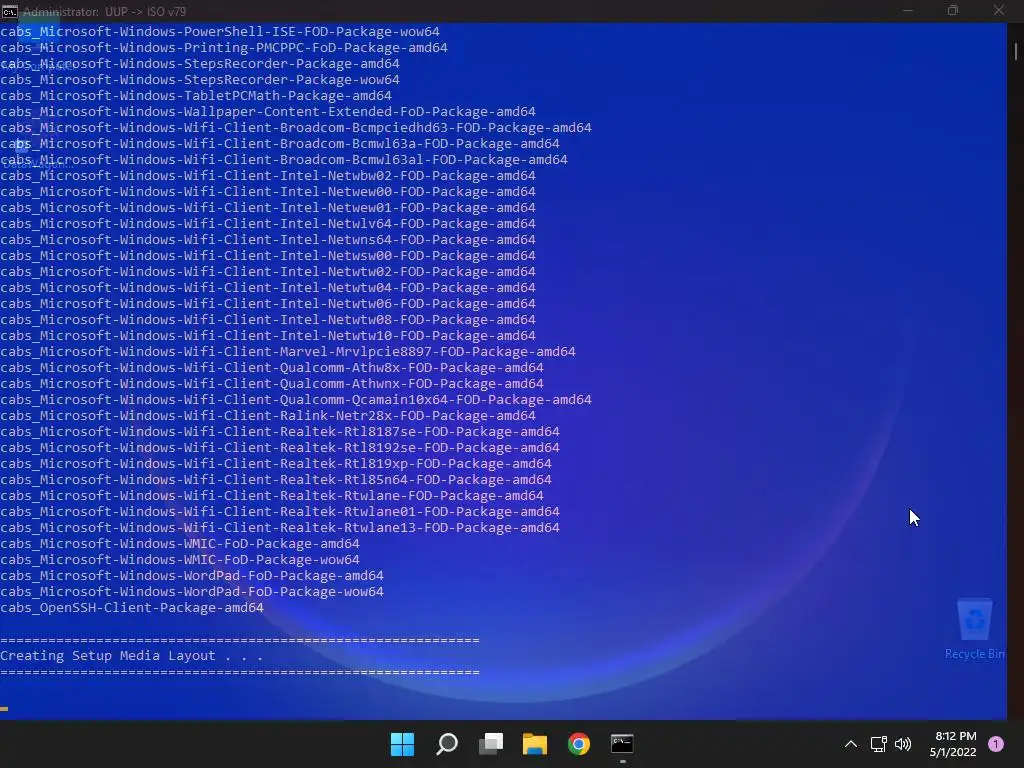Click the Qualcomm-Athwnx package line
The height and width of the screenshot is (768, 1024).
tap(272, 384)
